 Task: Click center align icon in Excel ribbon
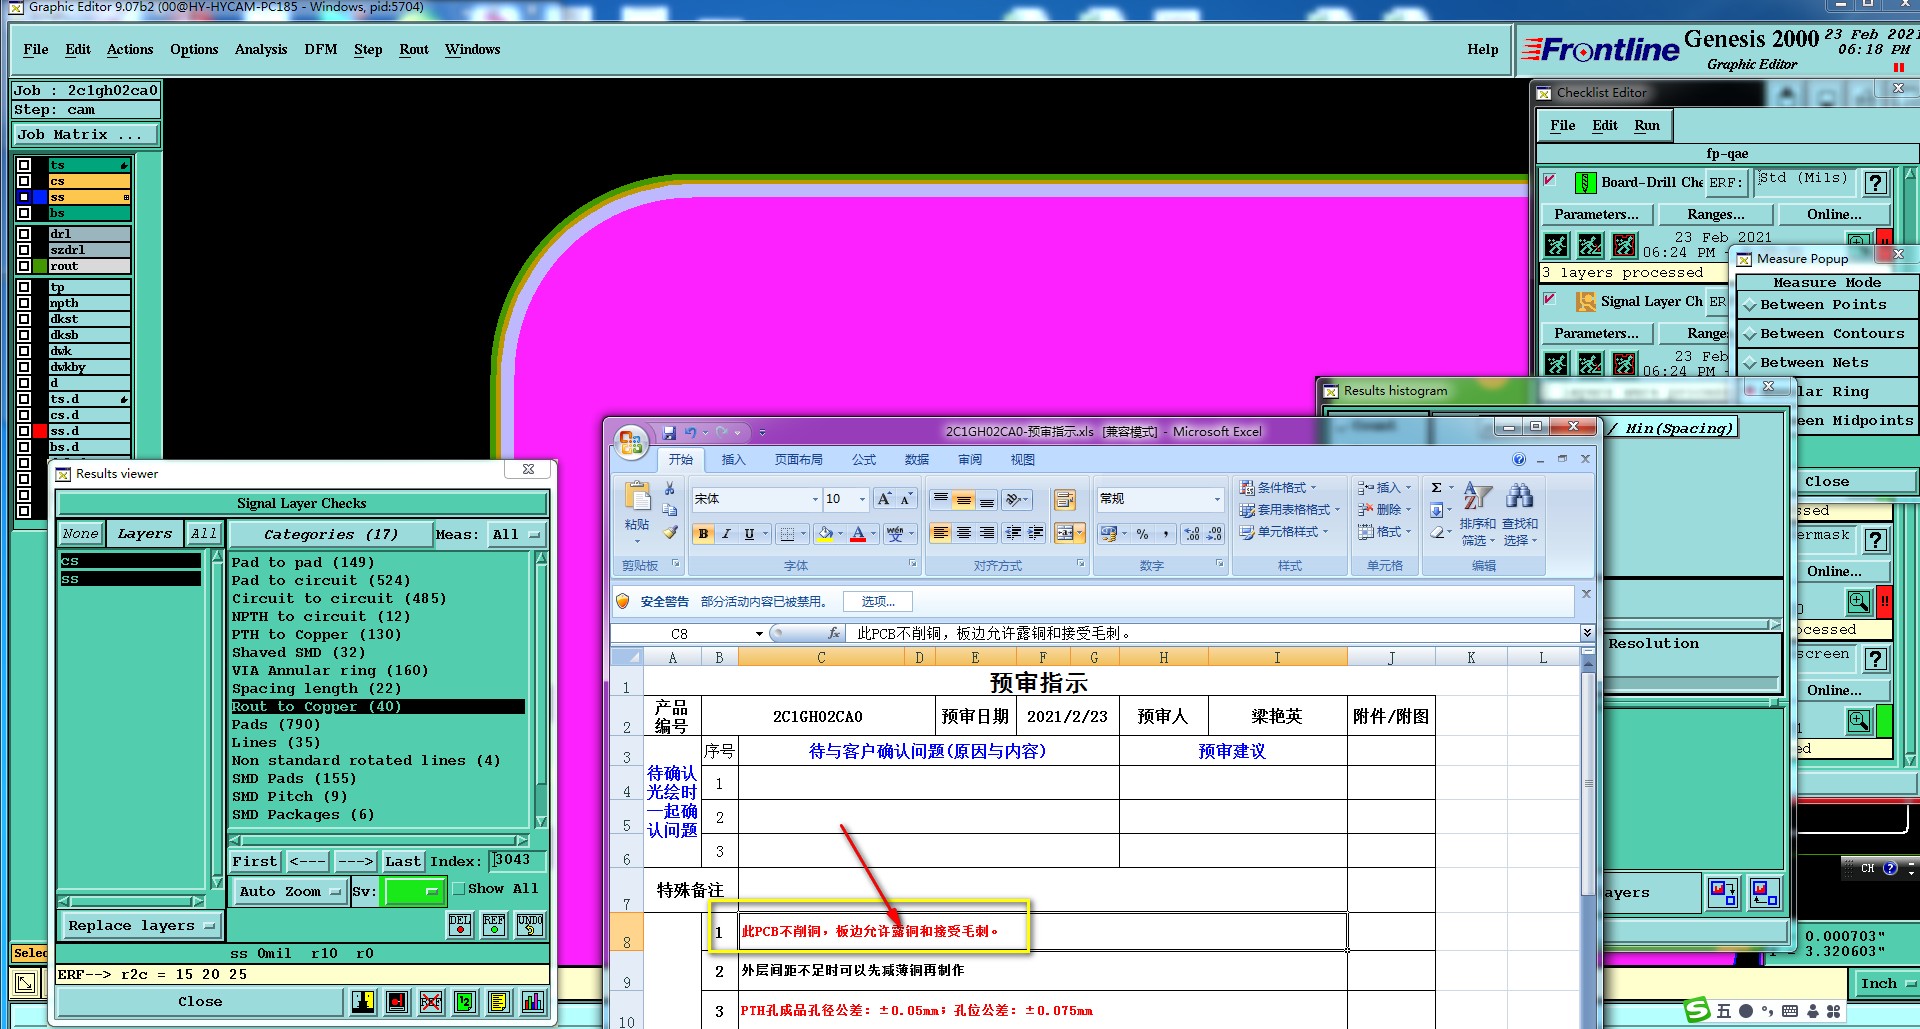coord(963,533)
